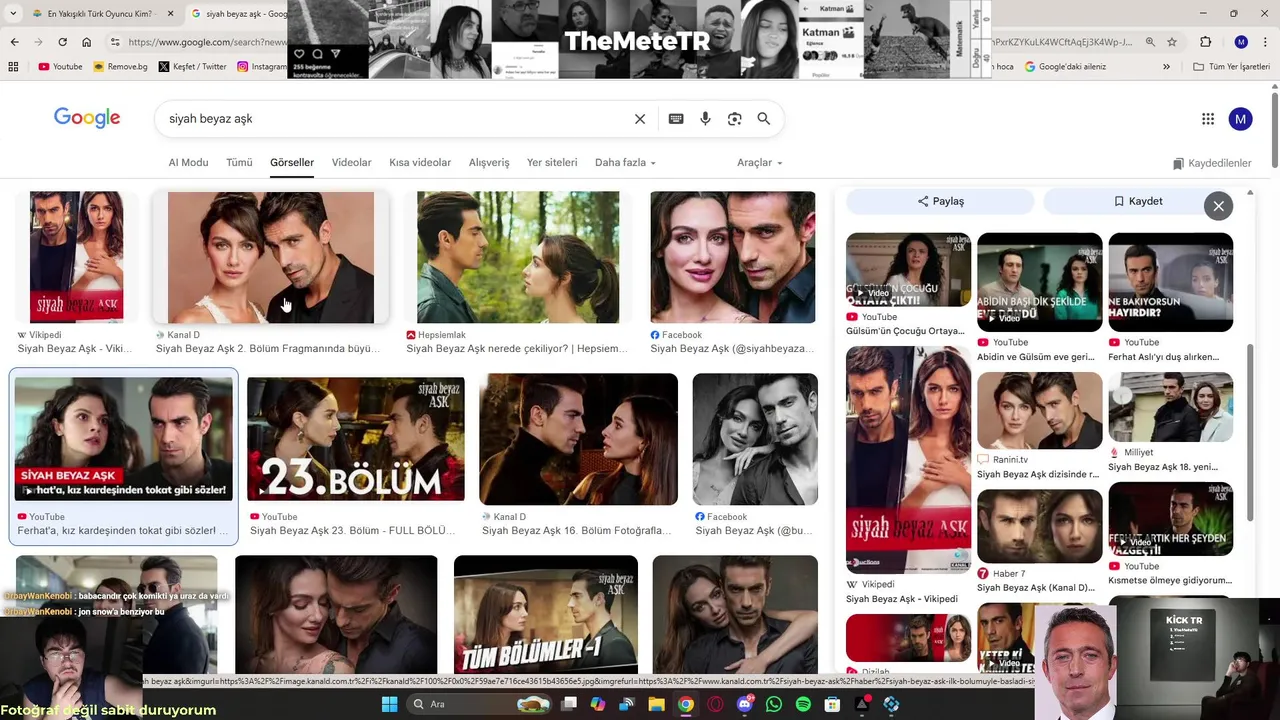This screenshot has height=720, width=1280.
Task: Open the Keşfet / Twitter bookmark
Action: coord(193,67)
